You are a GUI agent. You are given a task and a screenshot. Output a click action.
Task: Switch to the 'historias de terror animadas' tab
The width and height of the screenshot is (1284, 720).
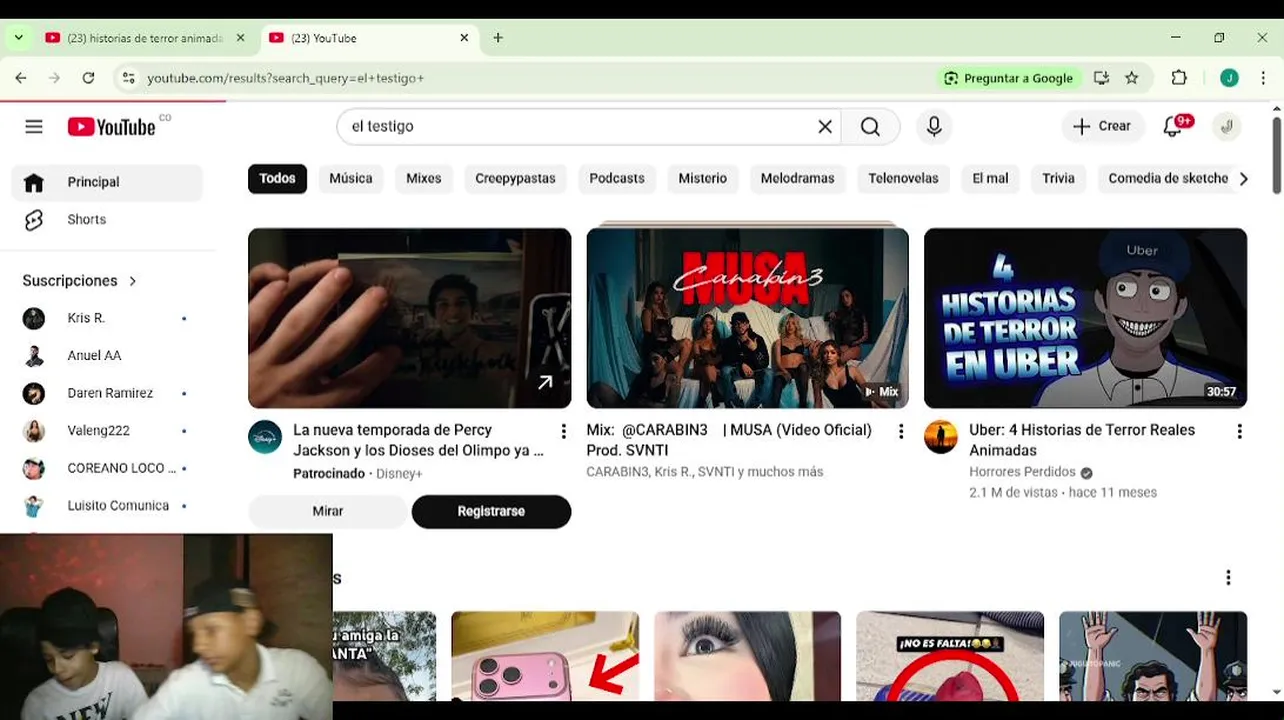(x=144, y=38)
